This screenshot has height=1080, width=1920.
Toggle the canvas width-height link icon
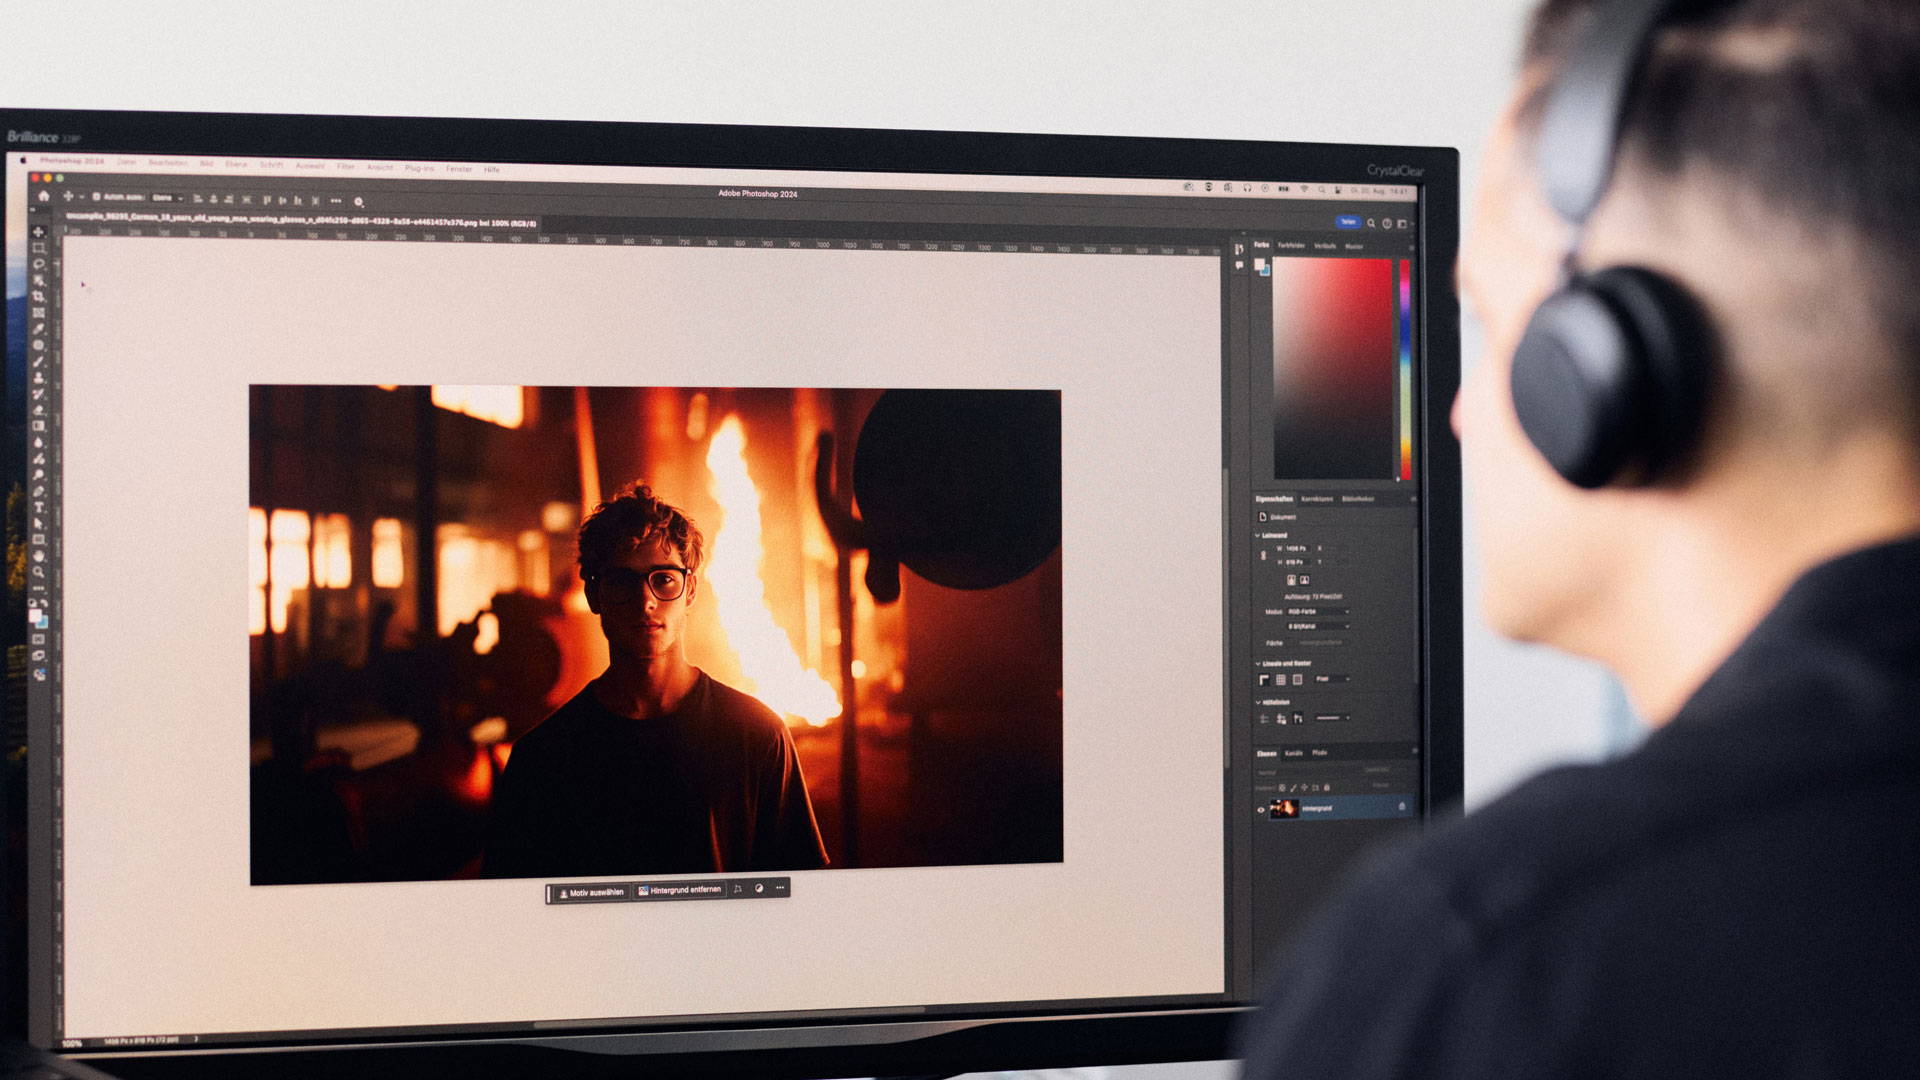pyautogui.click(x=1263, y=555)
